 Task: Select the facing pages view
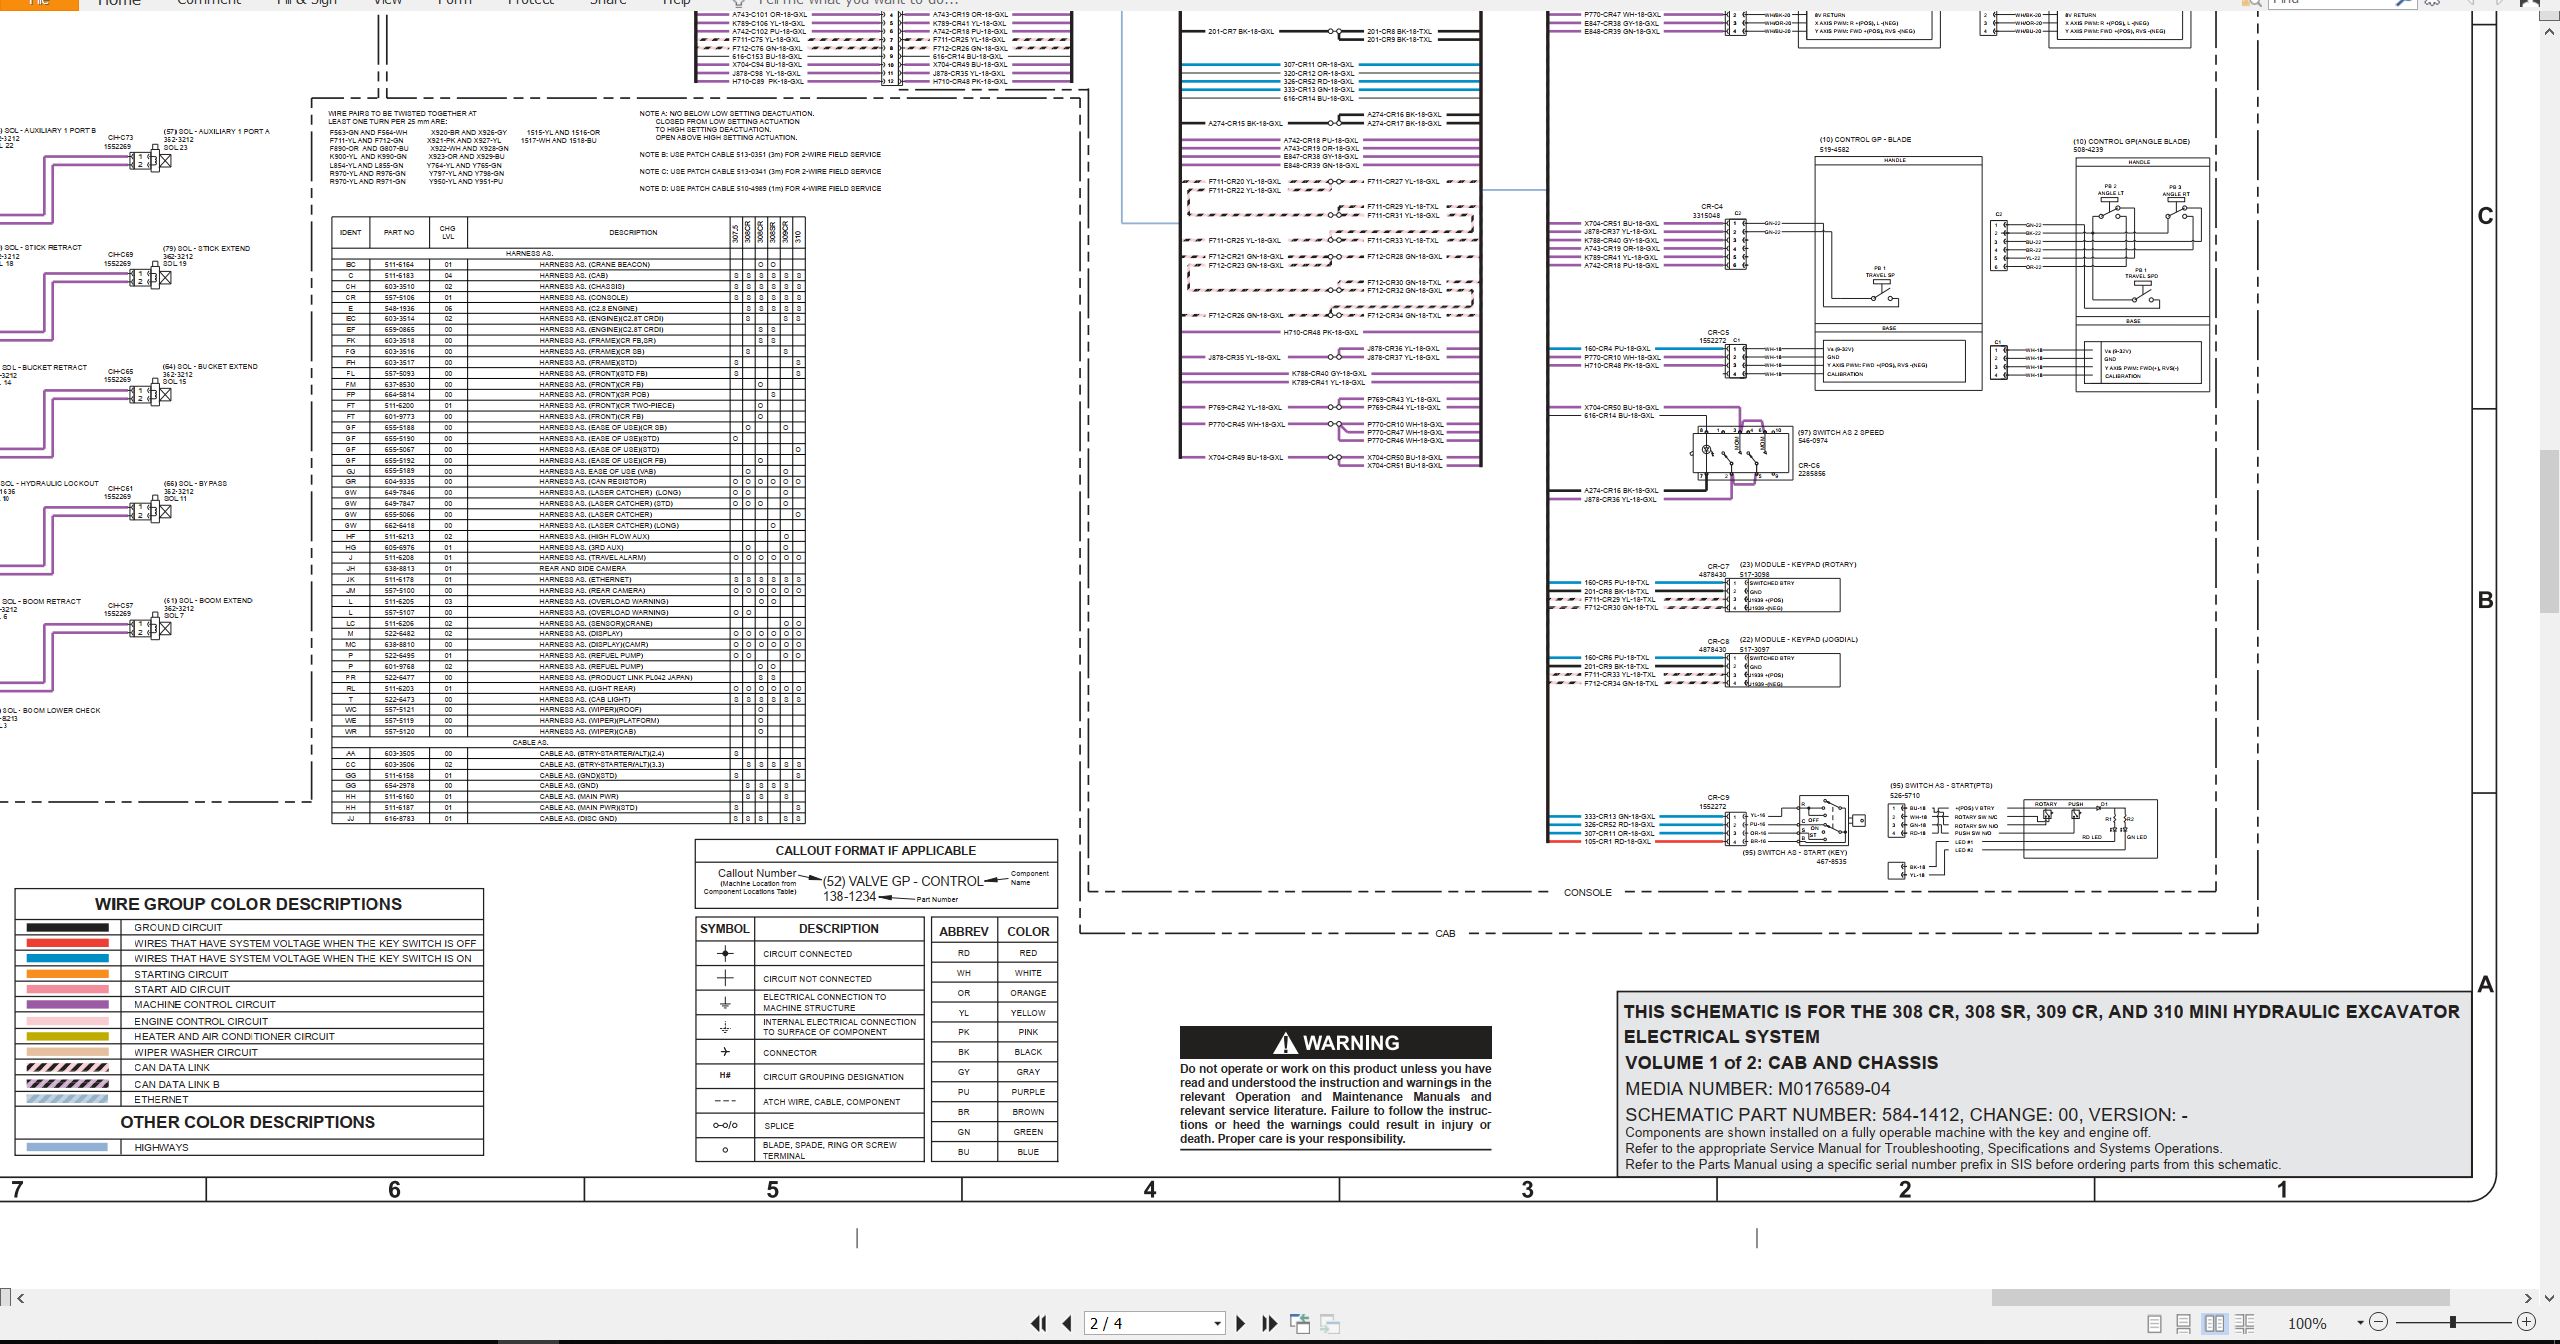point(2214,1323)
